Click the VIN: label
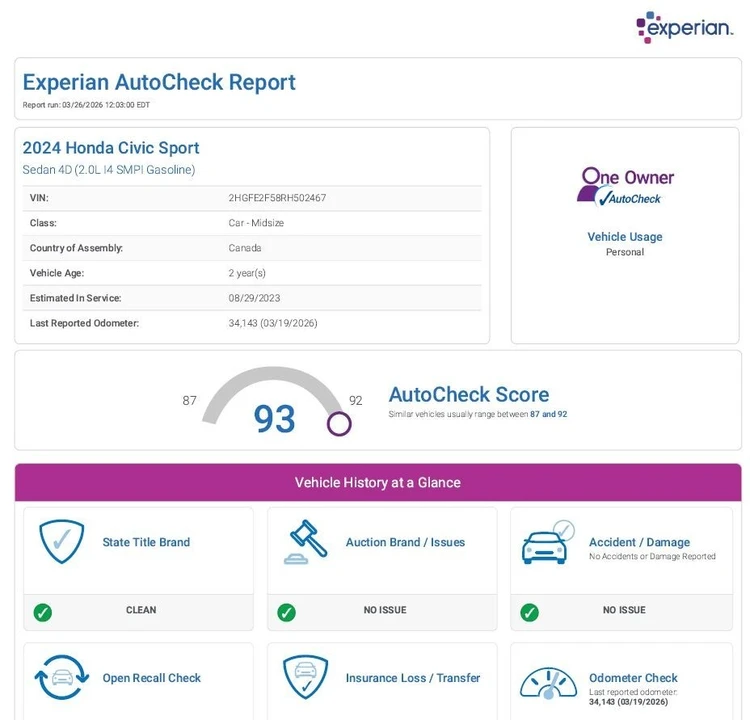The width and height of the screenshot is (750, 720). coord(39,198)
